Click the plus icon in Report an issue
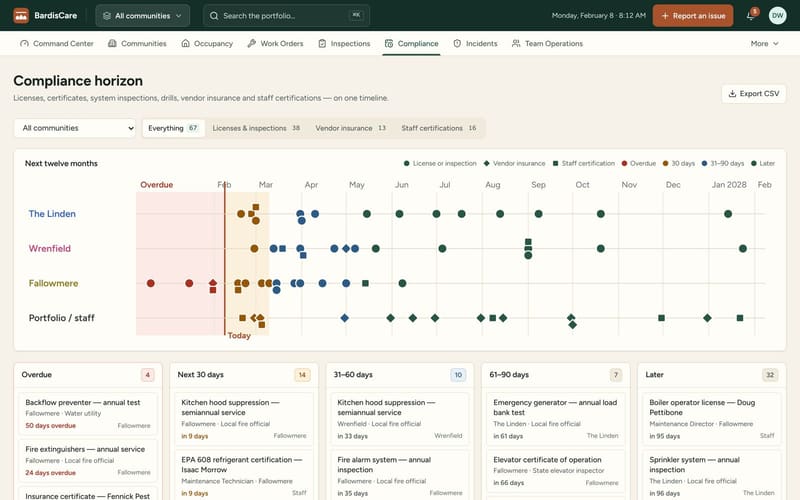 point(665,16)
